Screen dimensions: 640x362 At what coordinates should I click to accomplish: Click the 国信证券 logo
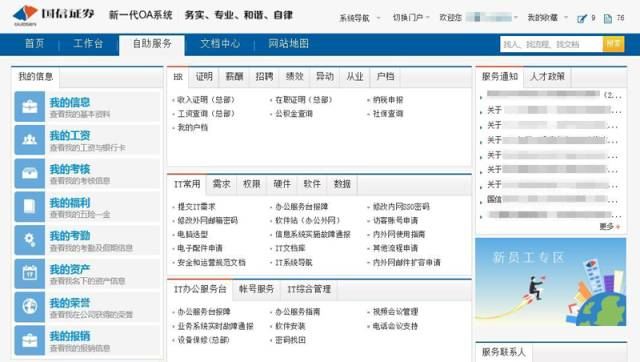(54, 16)
